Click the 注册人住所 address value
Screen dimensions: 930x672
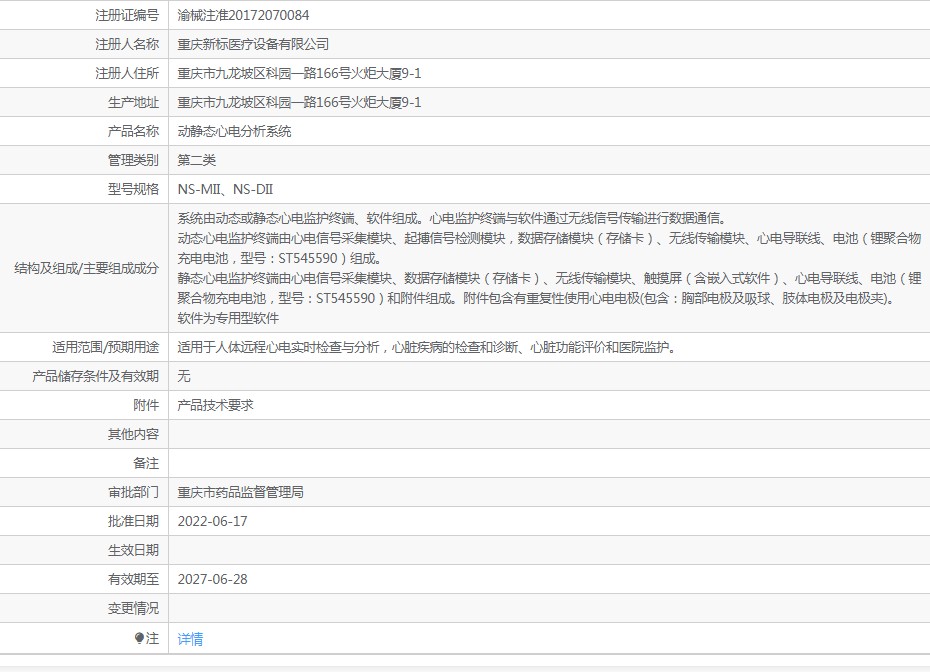click(300, 74)
